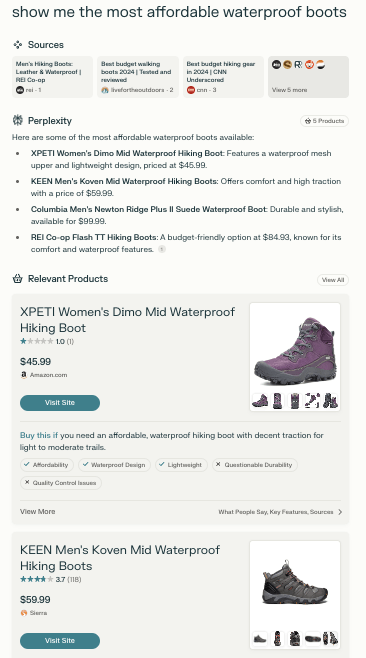Open the CNN Underscored budget hiking gear source
This screenshot has height=658, width=366.
(223, 77)
